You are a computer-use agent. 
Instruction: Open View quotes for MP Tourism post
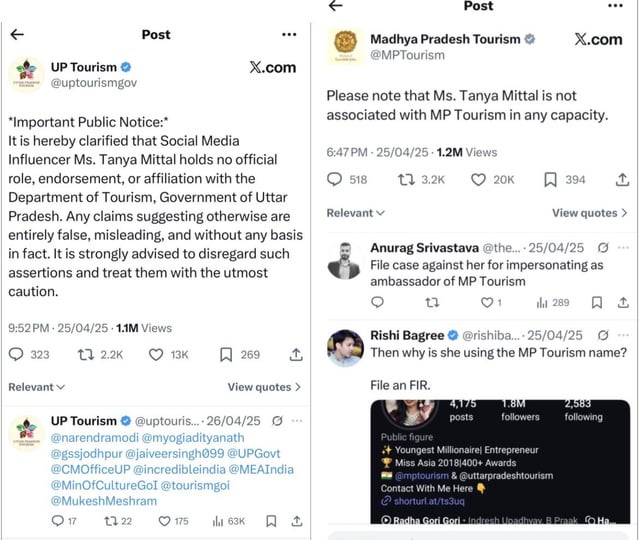pyautogui.click(x=590, y=213)
